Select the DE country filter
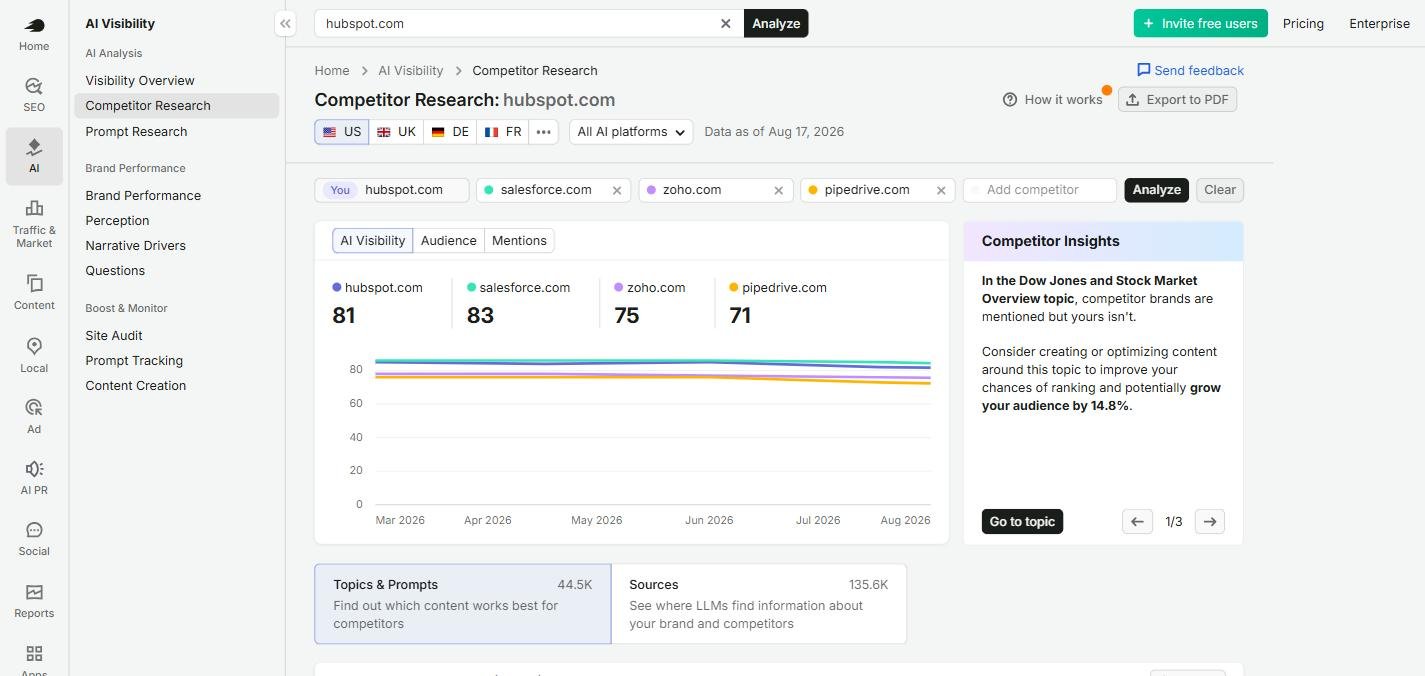Image resolution: width=1425 pixels, height=676 pixels. [450, 132]
